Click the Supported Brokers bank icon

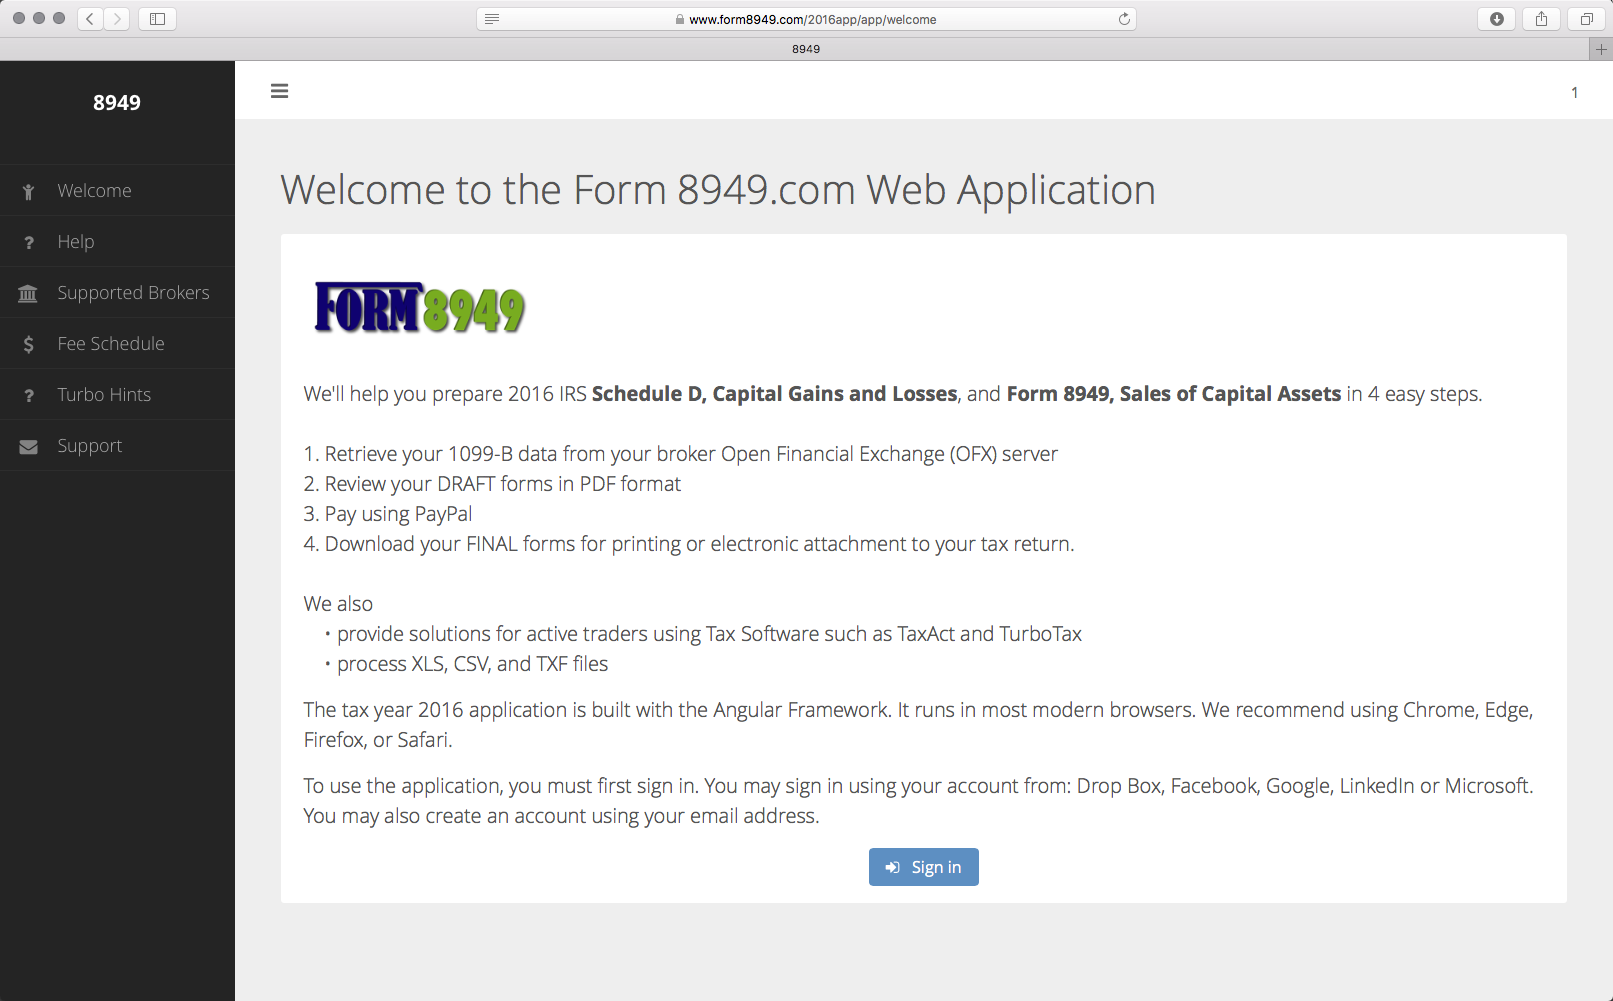pos(28,294)
